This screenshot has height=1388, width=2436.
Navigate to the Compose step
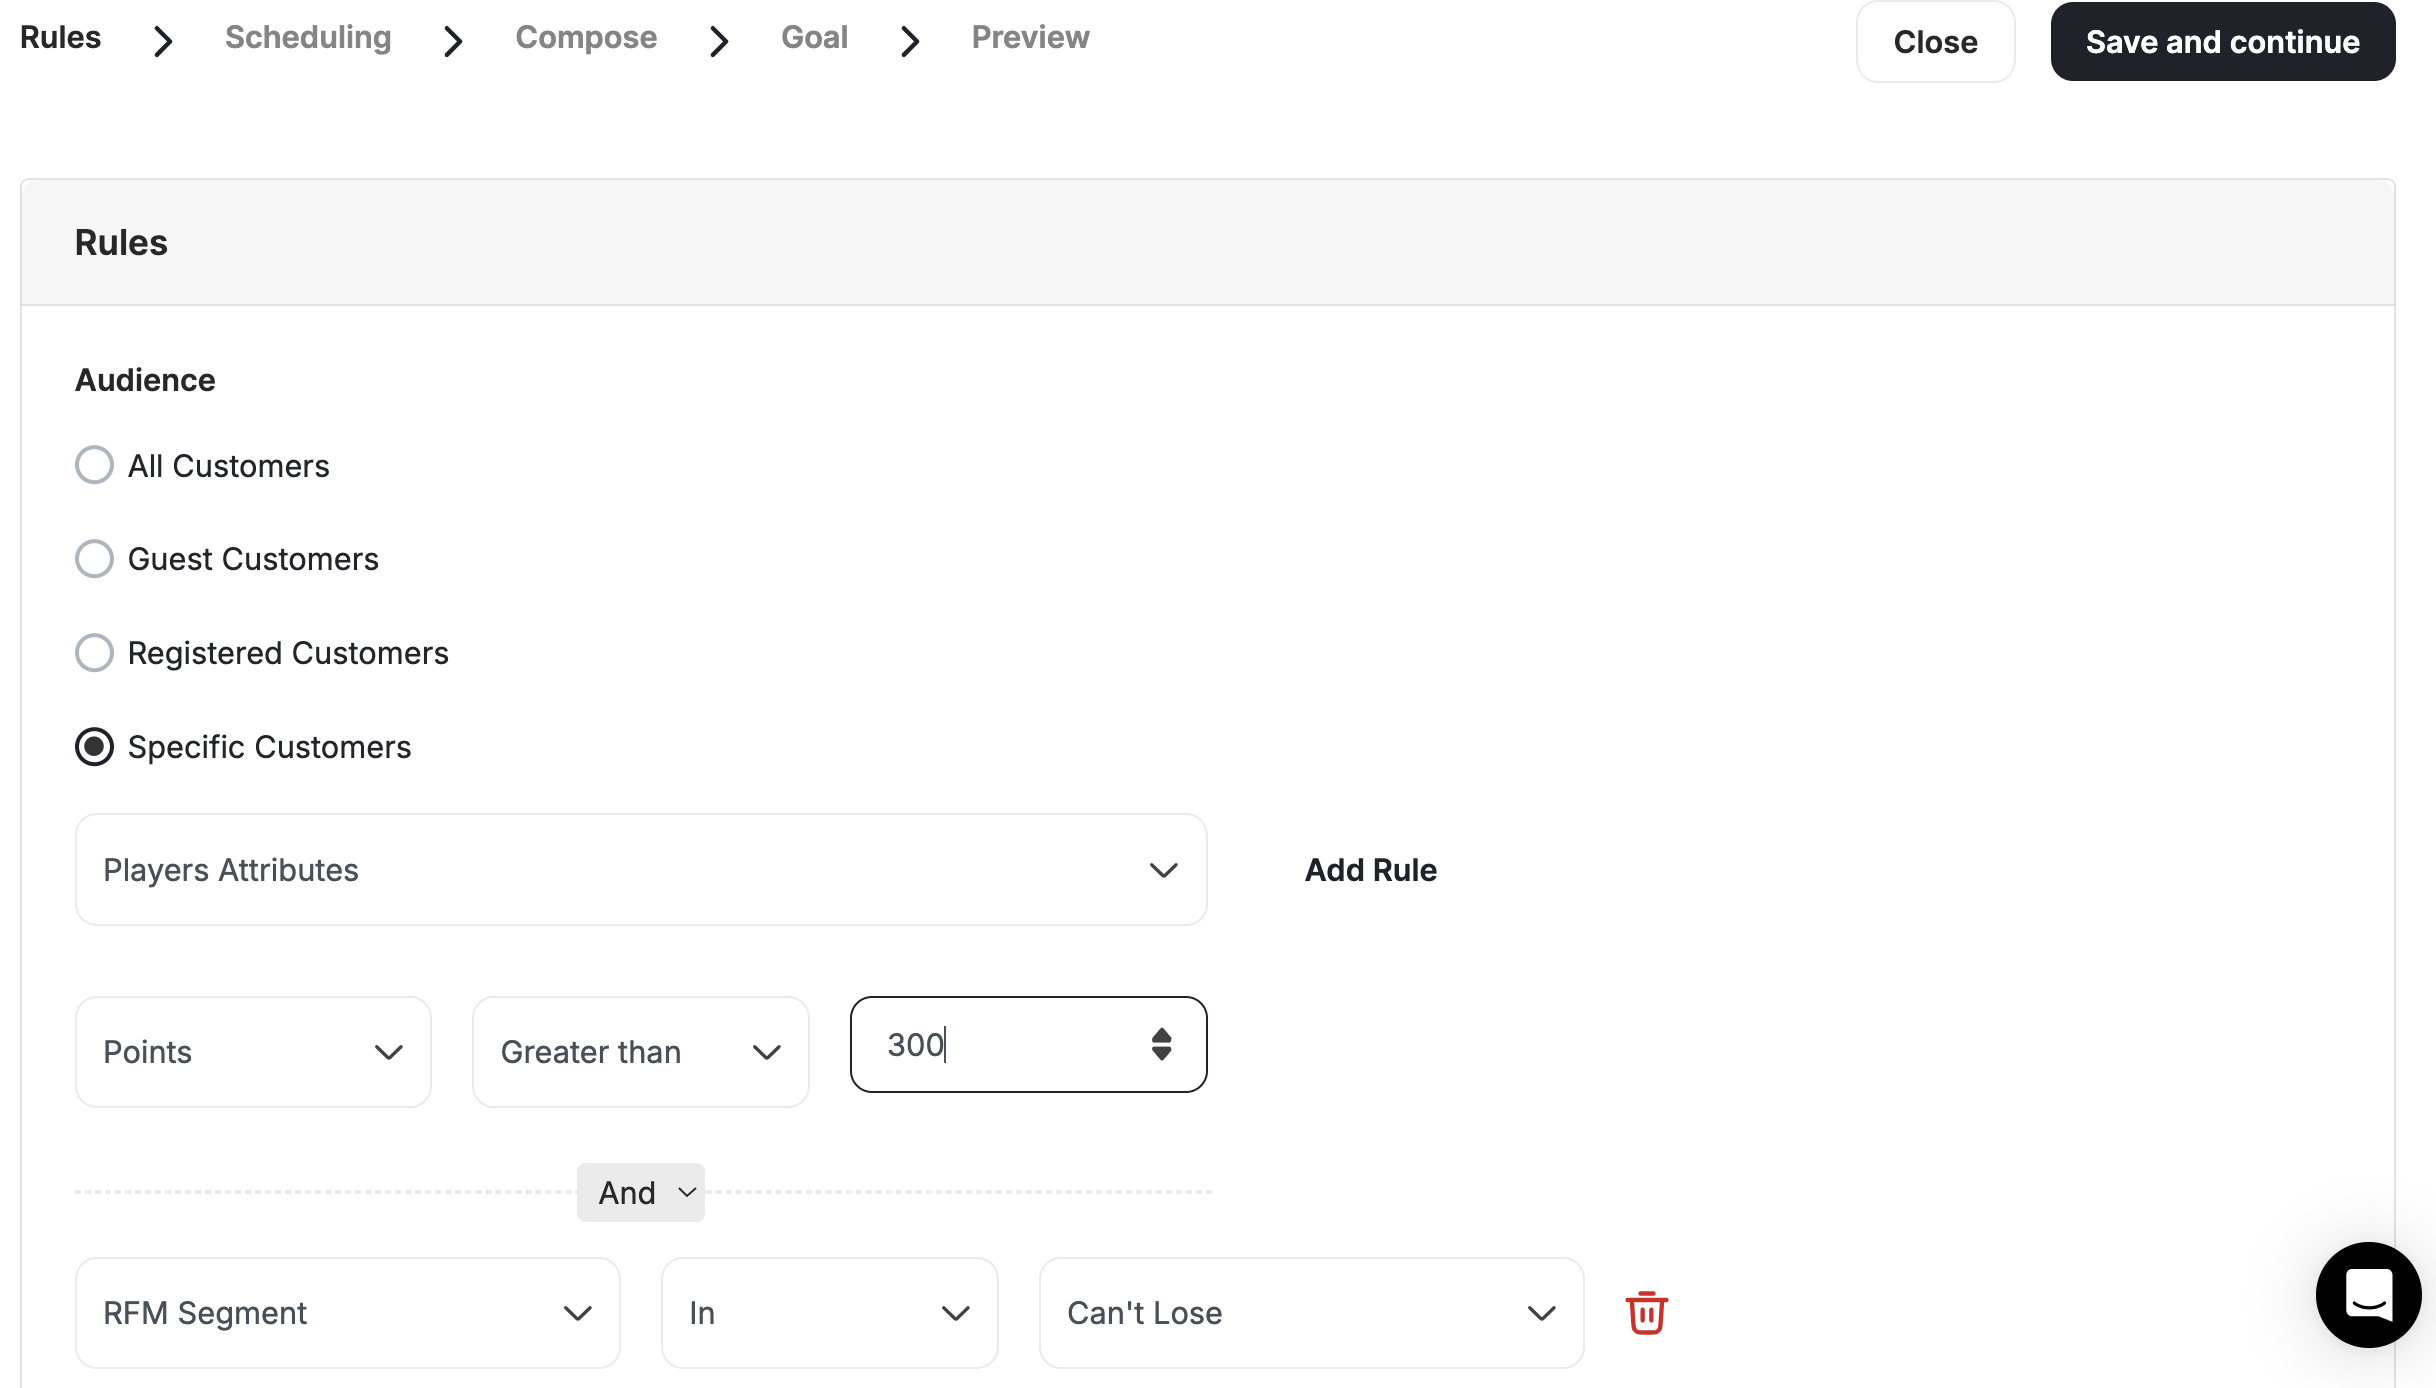pyautogui.click(x=585, y=37)
